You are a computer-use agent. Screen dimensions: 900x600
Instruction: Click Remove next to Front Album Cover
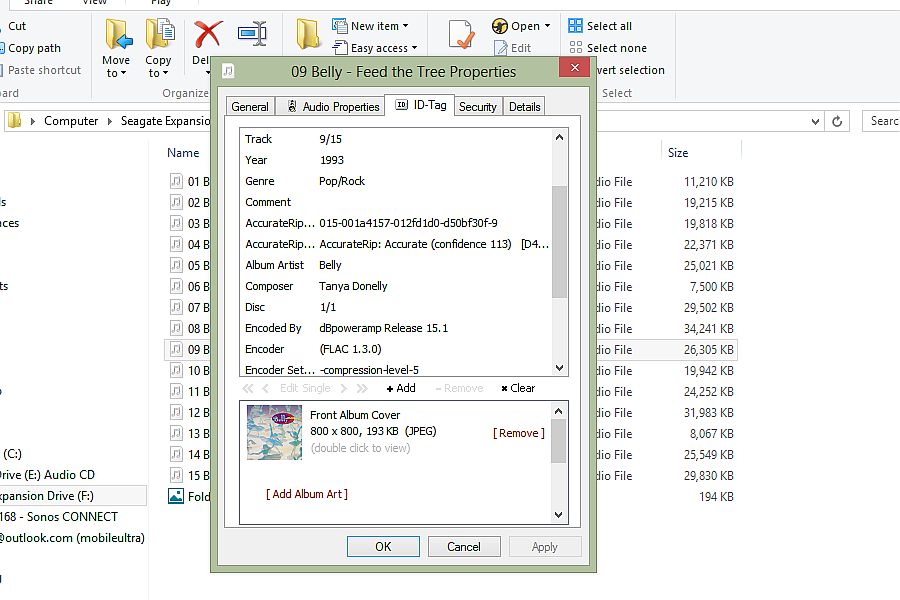(519, 433)
